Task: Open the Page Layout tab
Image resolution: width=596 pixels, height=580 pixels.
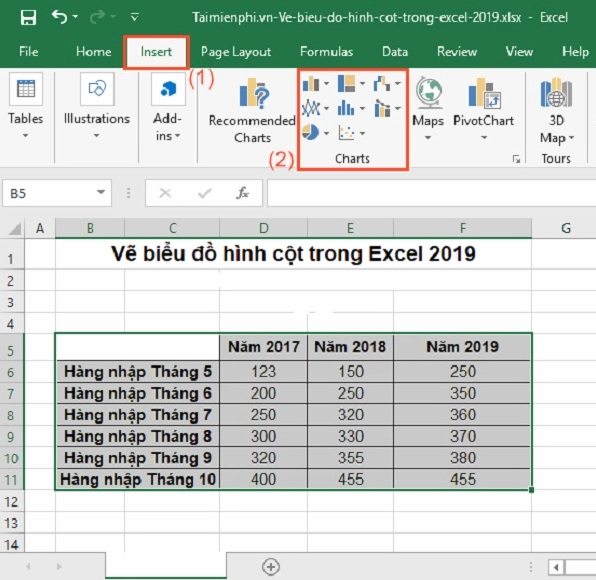Action: click(236, 52)
